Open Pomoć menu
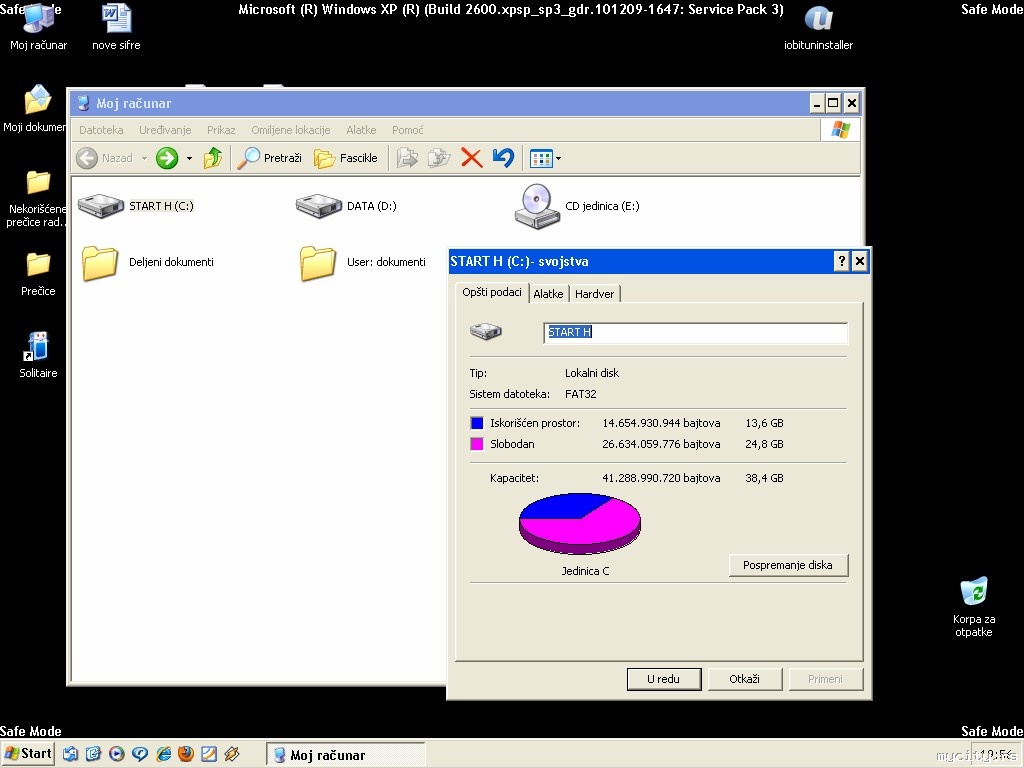The image size is (1024, 768). pos(408,130)
